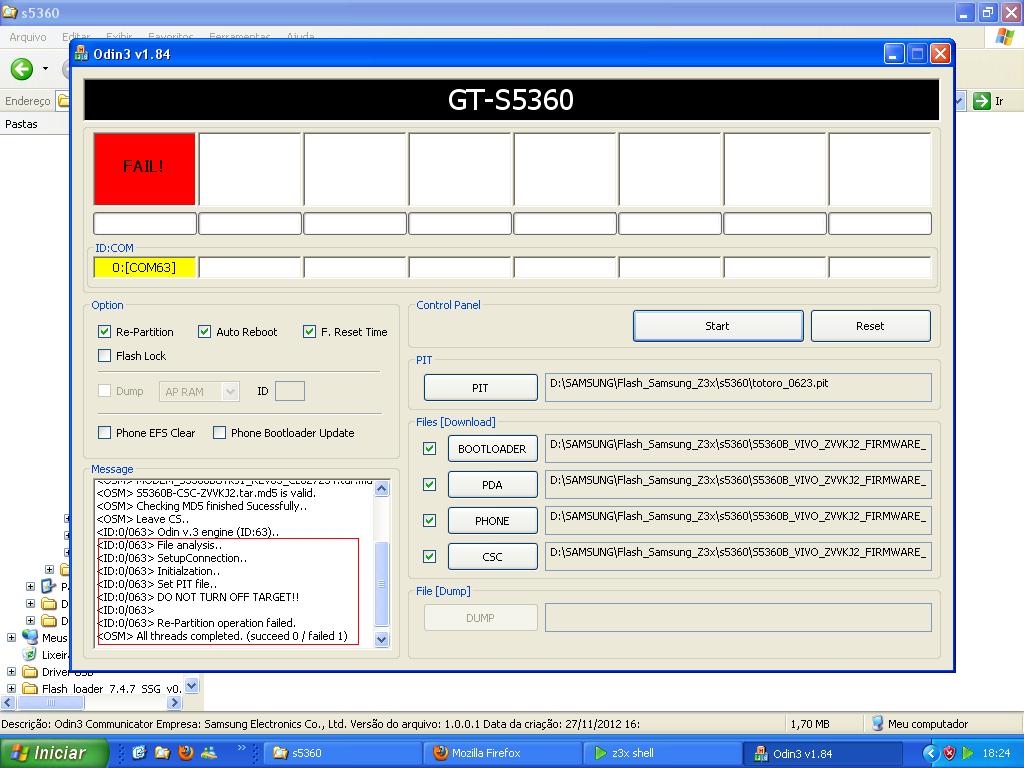The width and height of the screenshot is (1024, 768).
Task: Open the Back button history dropdown arrow
Action: (x=45, y=69)
